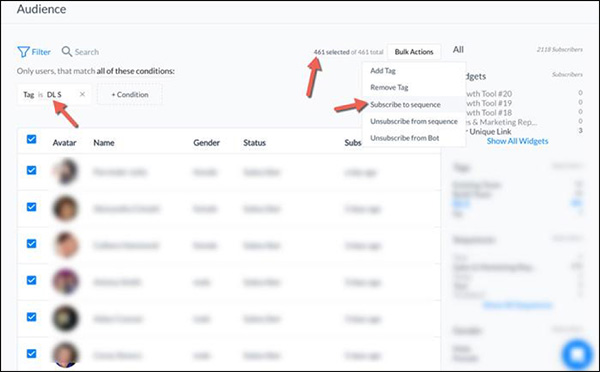Change the all of these conditions selector
The image size is (600, 372).
135,71
